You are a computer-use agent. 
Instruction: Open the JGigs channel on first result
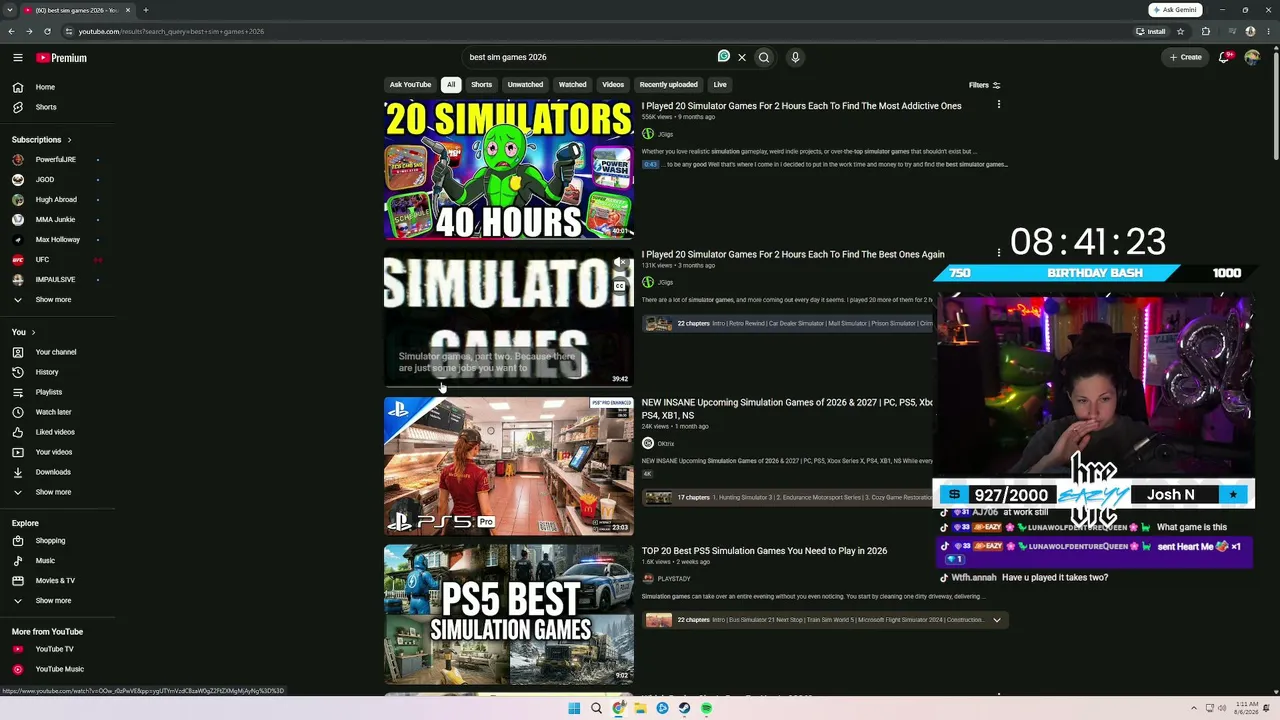click(x=665, y=134)
